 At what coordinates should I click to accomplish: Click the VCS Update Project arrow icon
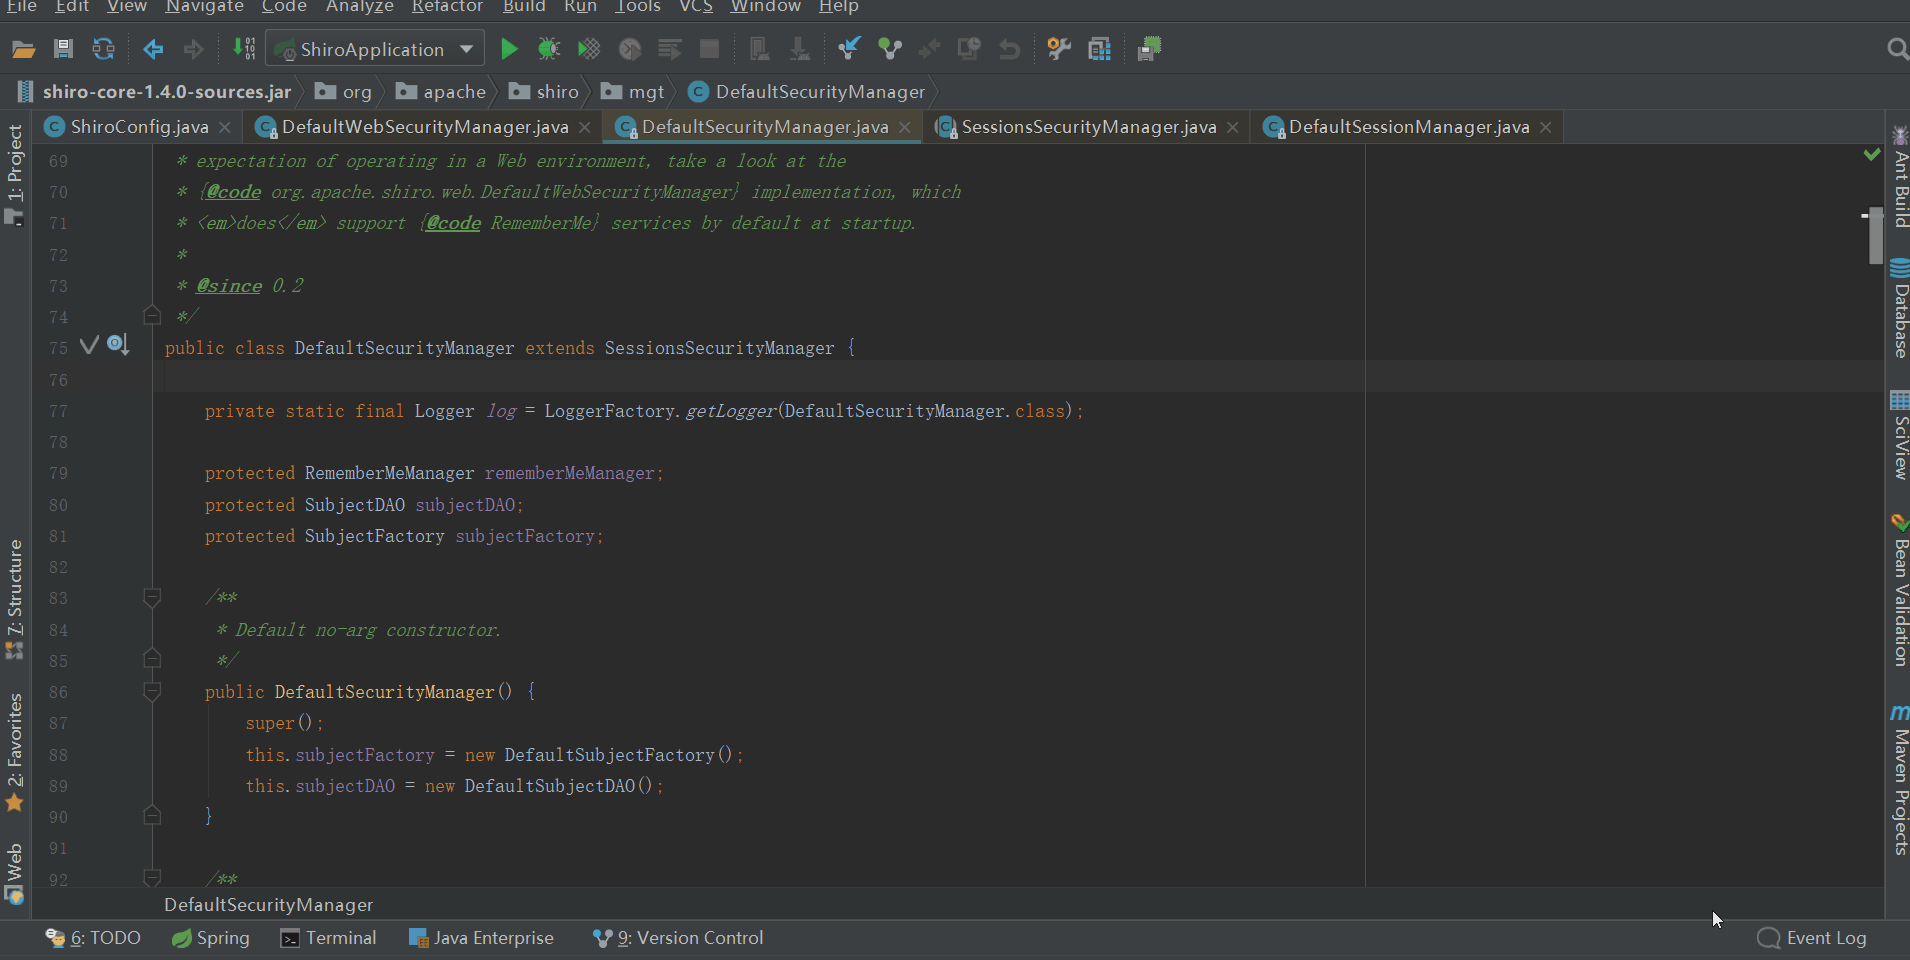click(849, 49)
